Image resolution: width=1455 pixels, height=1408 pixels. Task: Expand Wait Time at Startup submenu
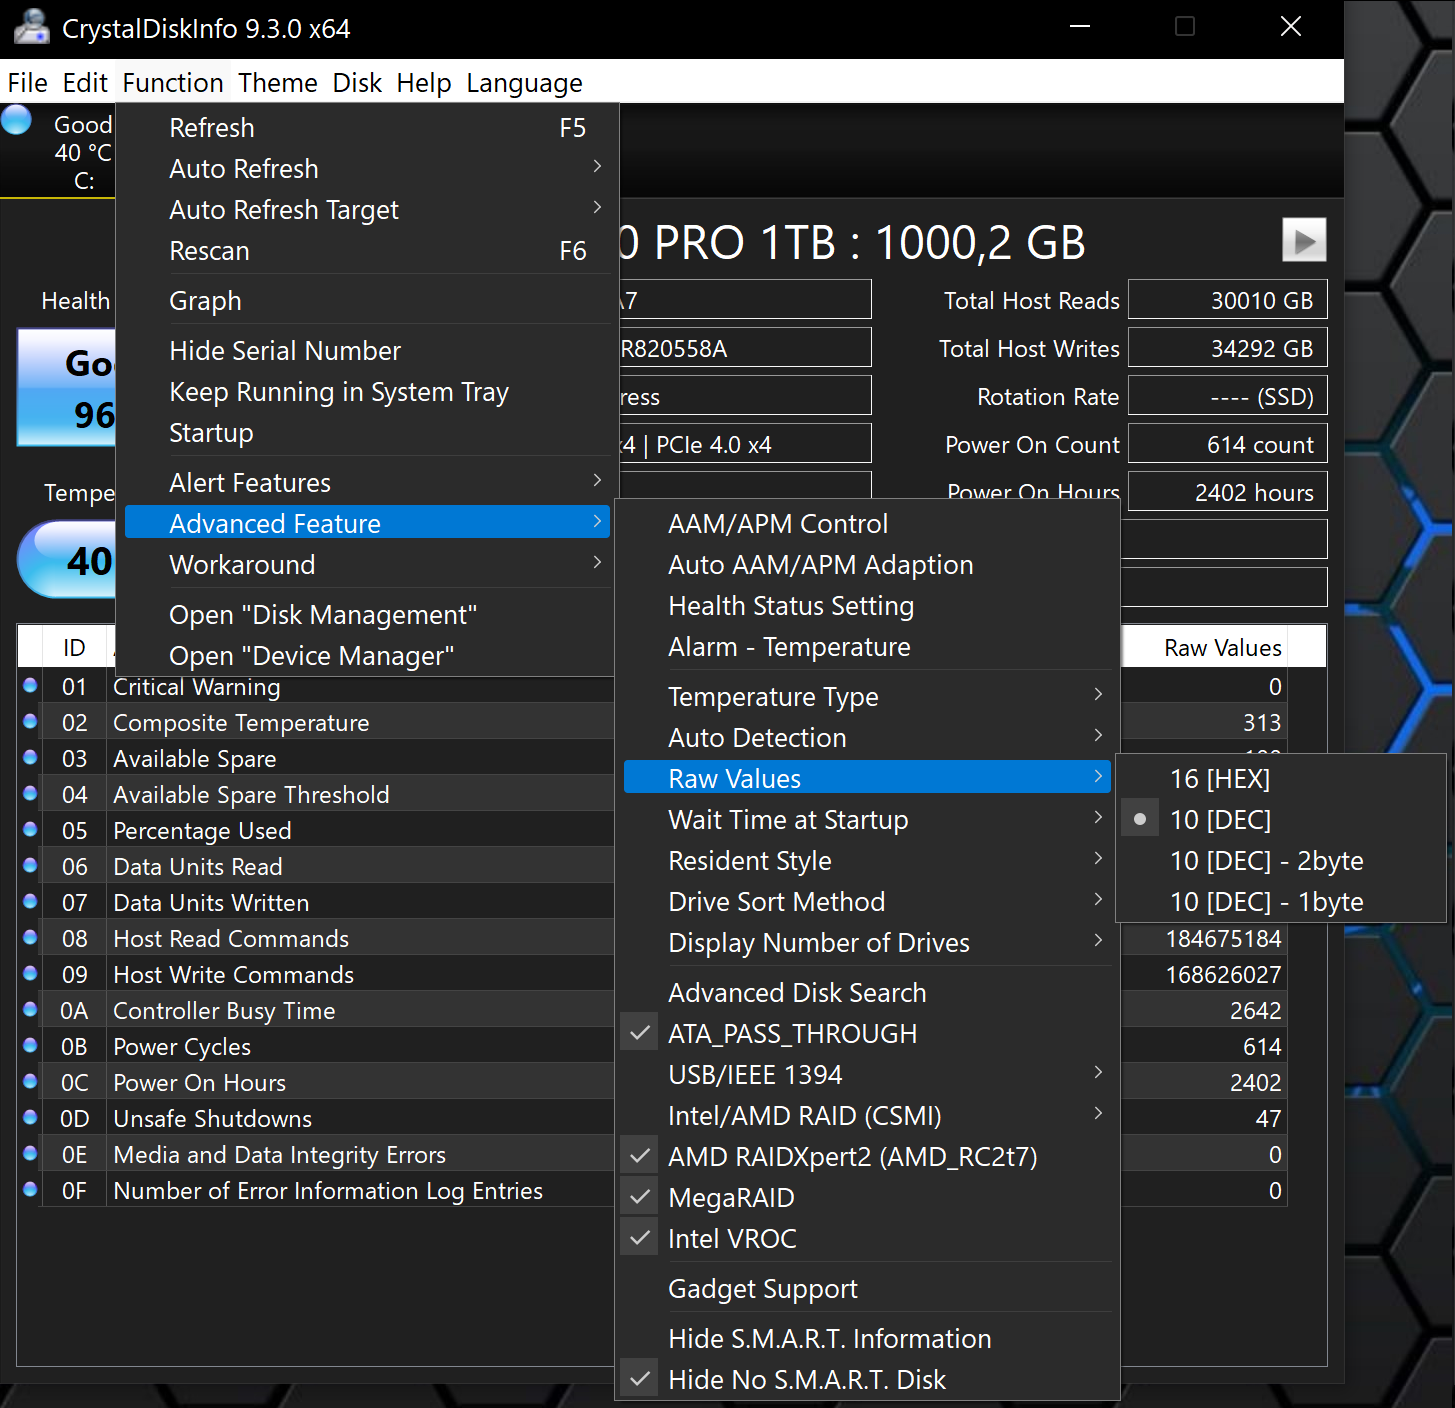tap(867, 819)
